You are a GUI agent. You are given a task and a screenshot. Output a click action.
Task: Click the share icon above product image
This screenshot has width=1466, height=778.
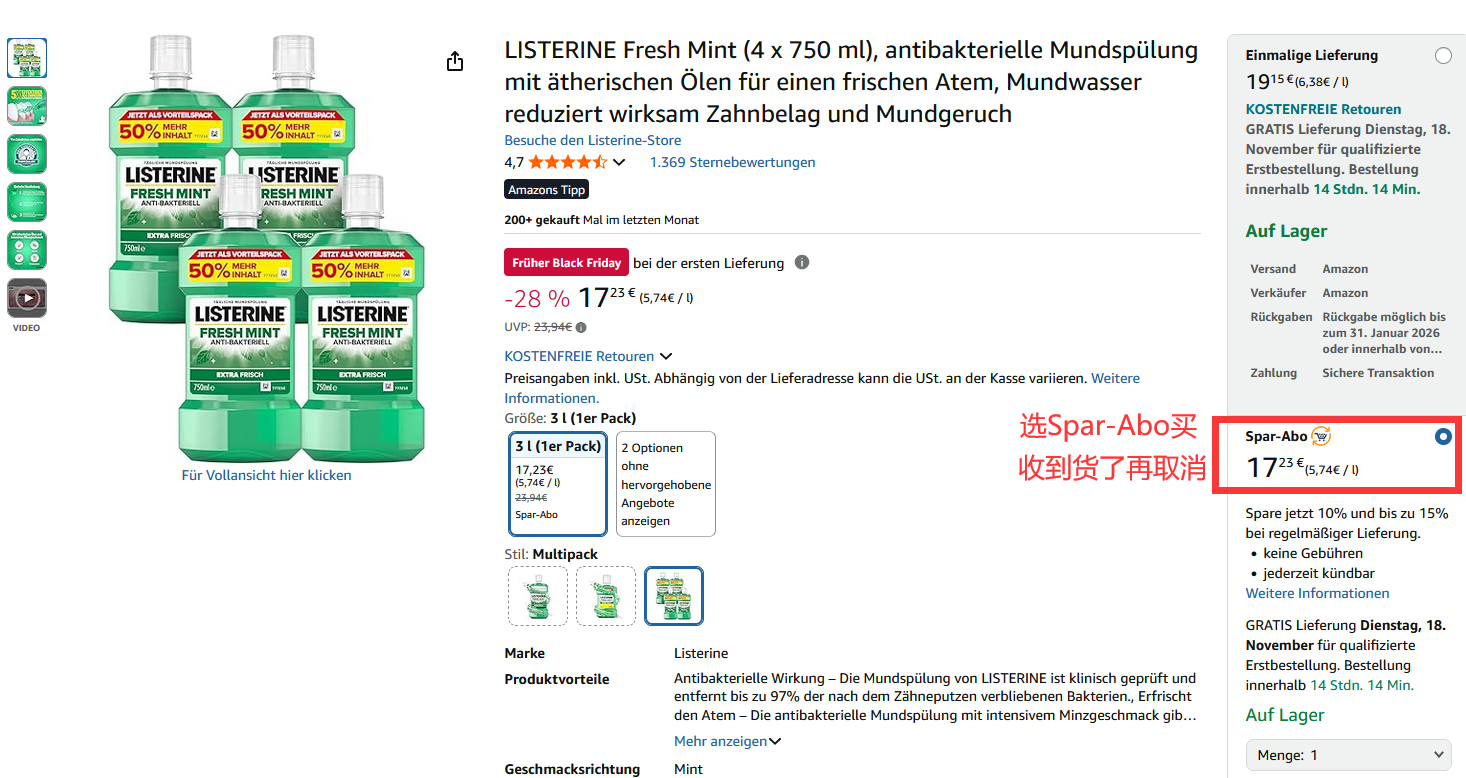tap(455, 62)
